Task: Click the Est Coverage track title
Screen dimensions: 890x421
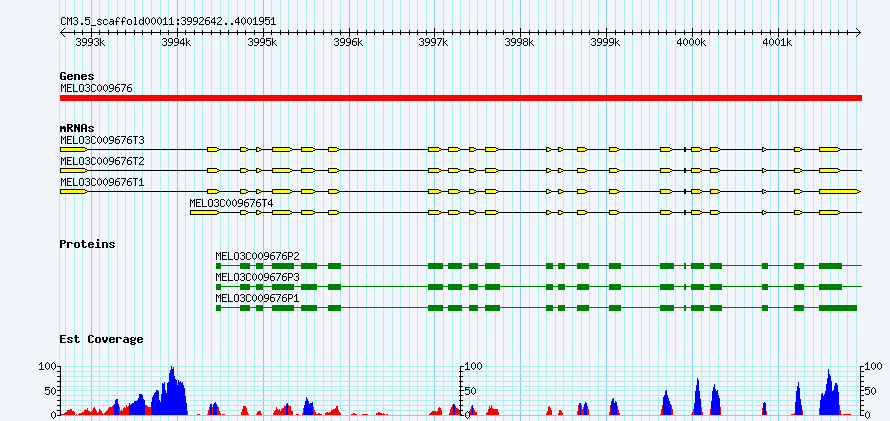Action: (102, 339)
